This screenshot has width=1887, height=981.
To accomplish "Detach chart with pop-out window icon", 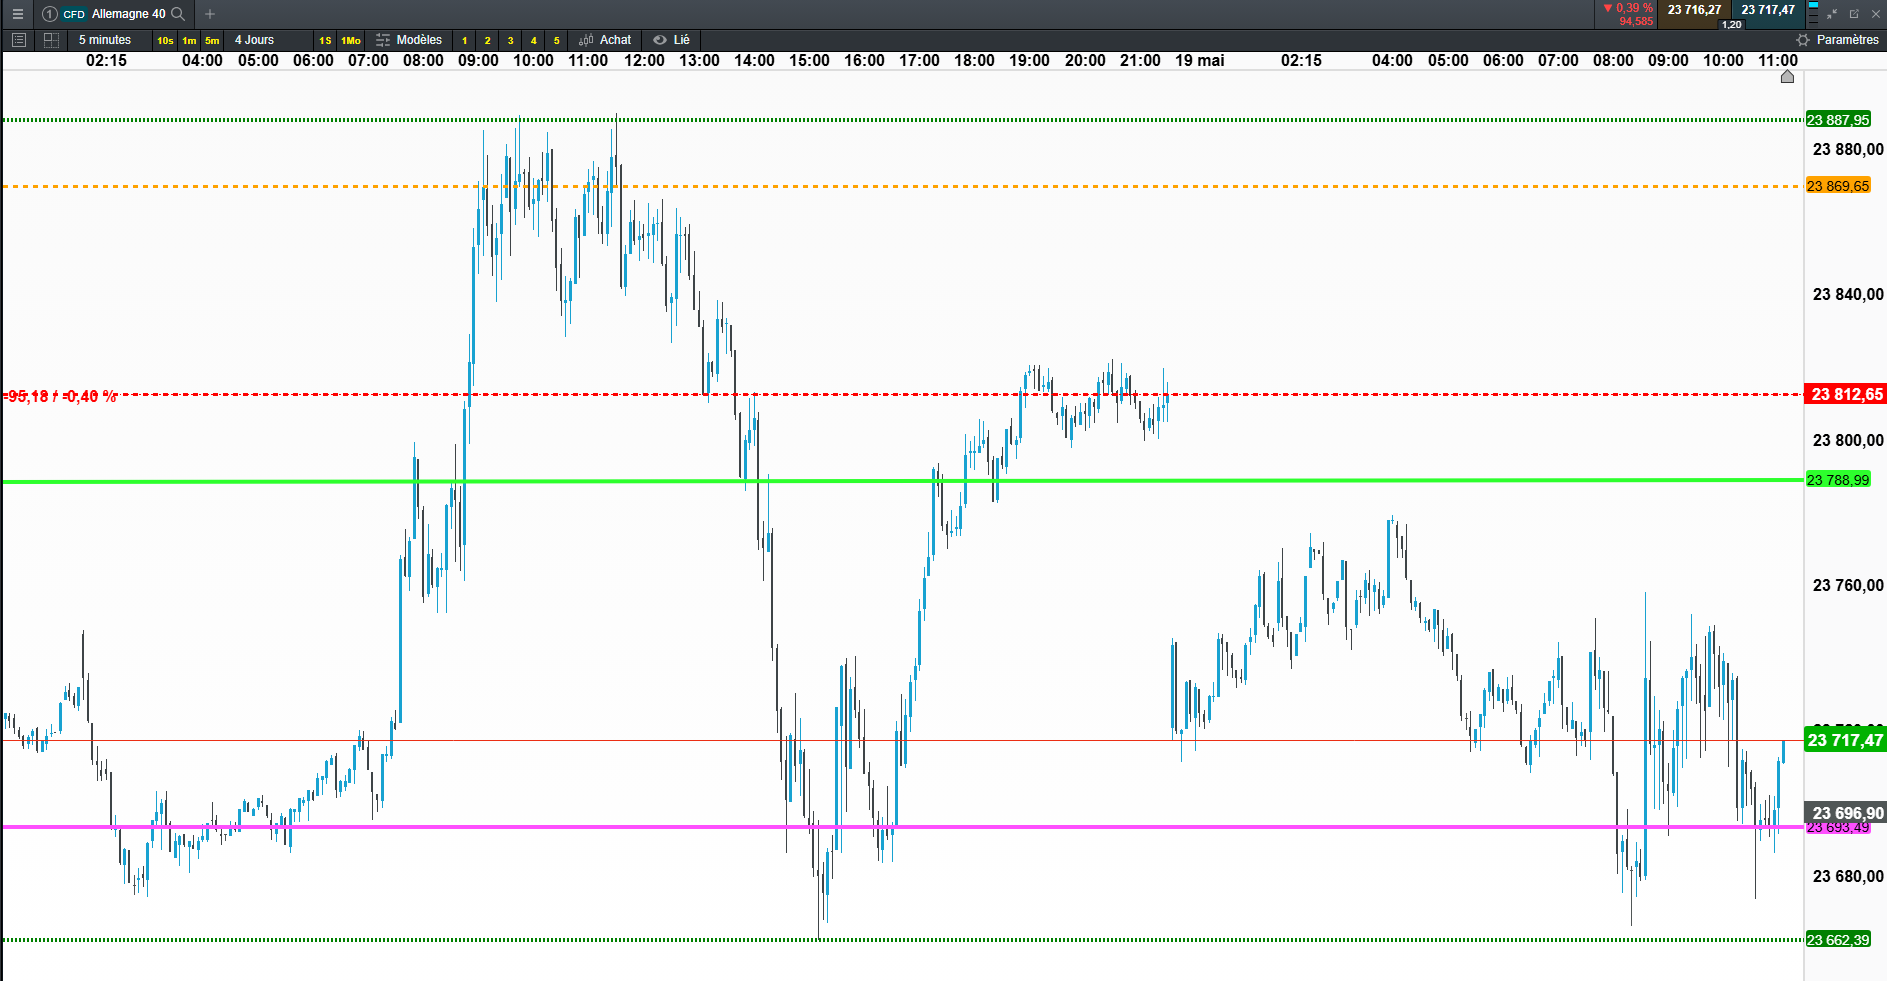I will click(x=1854, y=14).
